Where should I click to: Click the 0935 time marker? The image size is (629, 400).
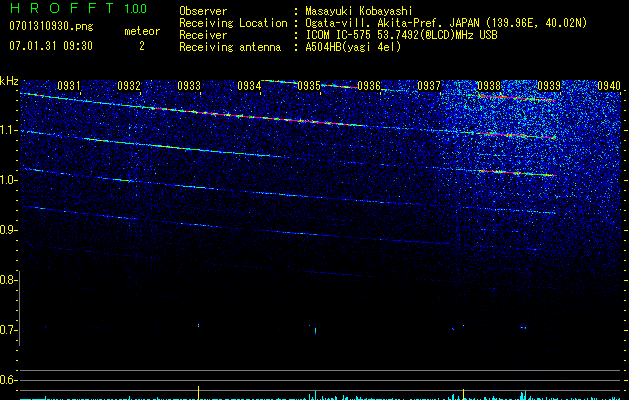[x=309, y=85]
